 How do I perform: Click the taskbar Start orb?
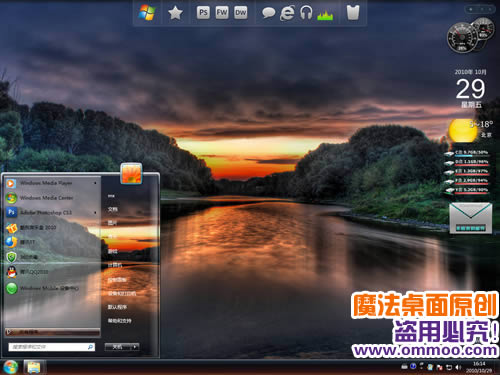pos(11,367)
